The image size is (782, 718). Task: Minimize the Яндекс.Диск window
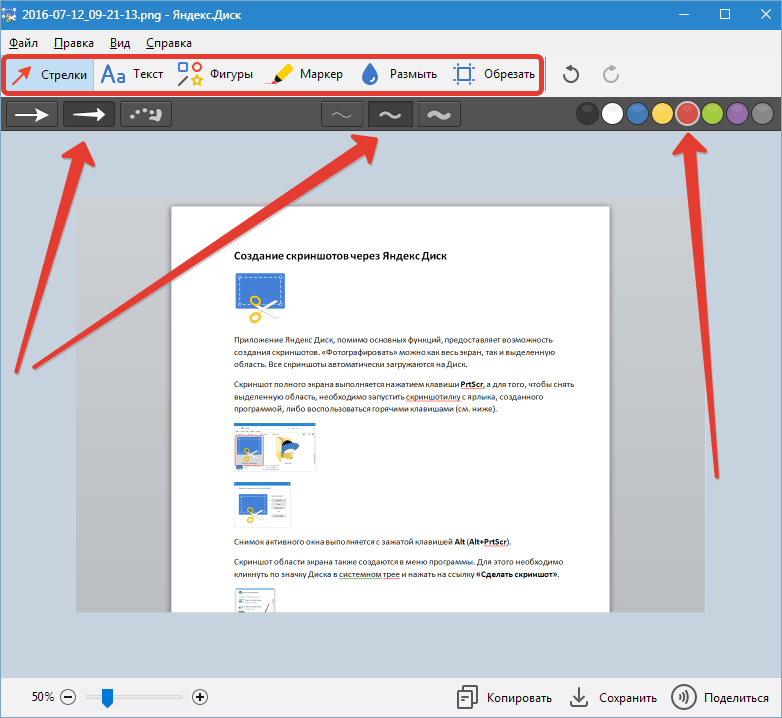pyautogui.click(x=684, y=14)
